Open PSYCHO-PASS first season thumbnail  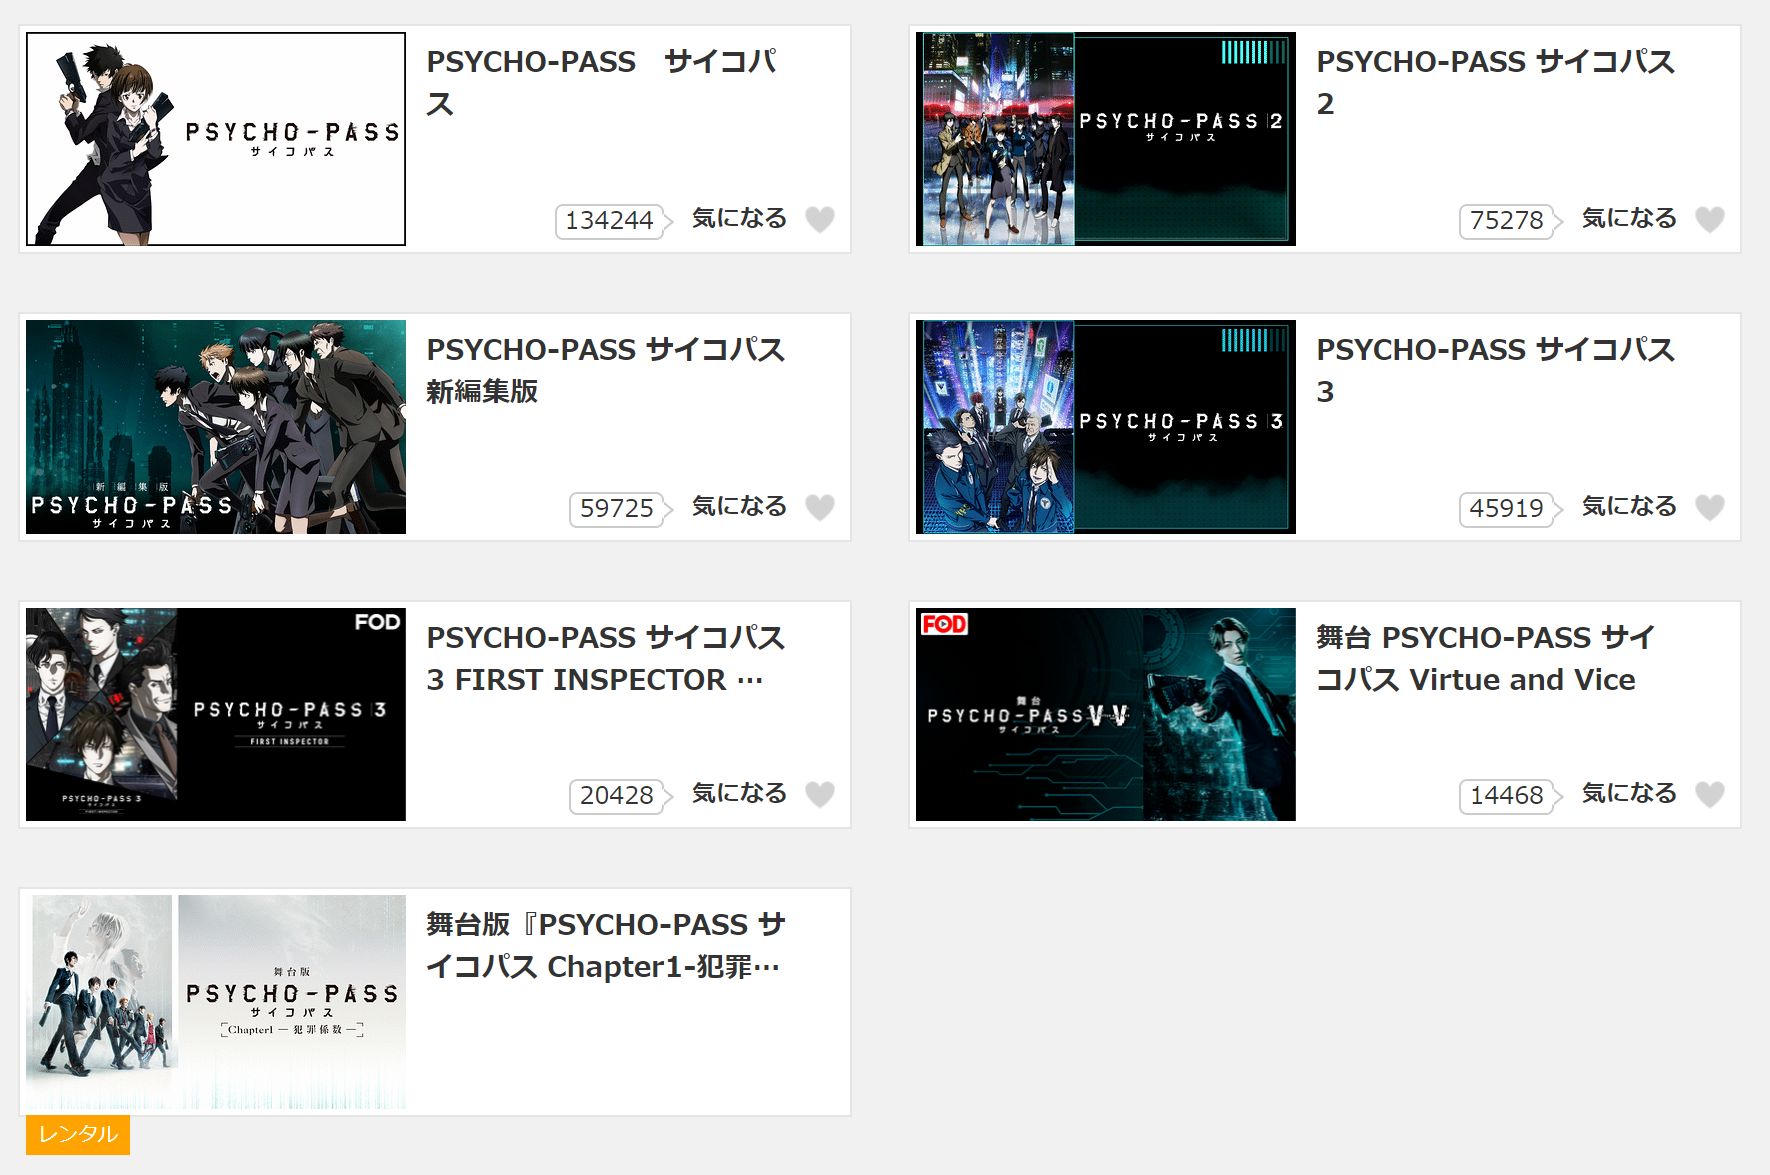point(216,139)
